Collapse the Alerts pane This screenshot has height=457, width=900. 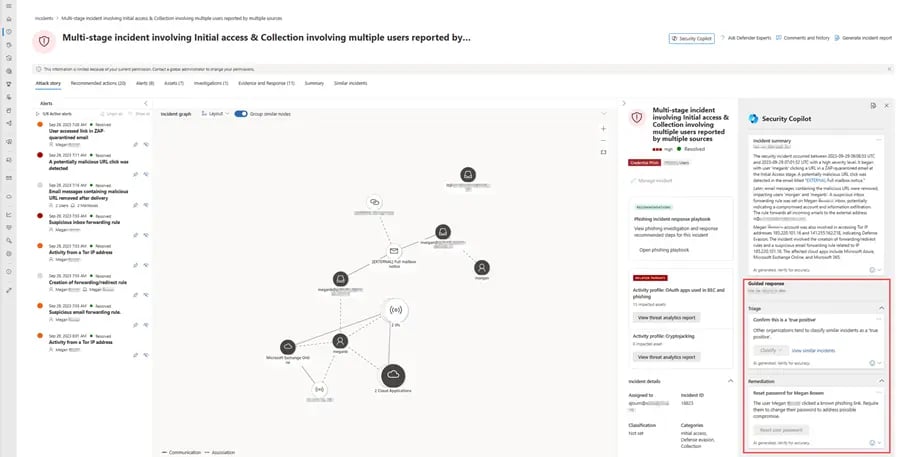[x=147, y=103]
